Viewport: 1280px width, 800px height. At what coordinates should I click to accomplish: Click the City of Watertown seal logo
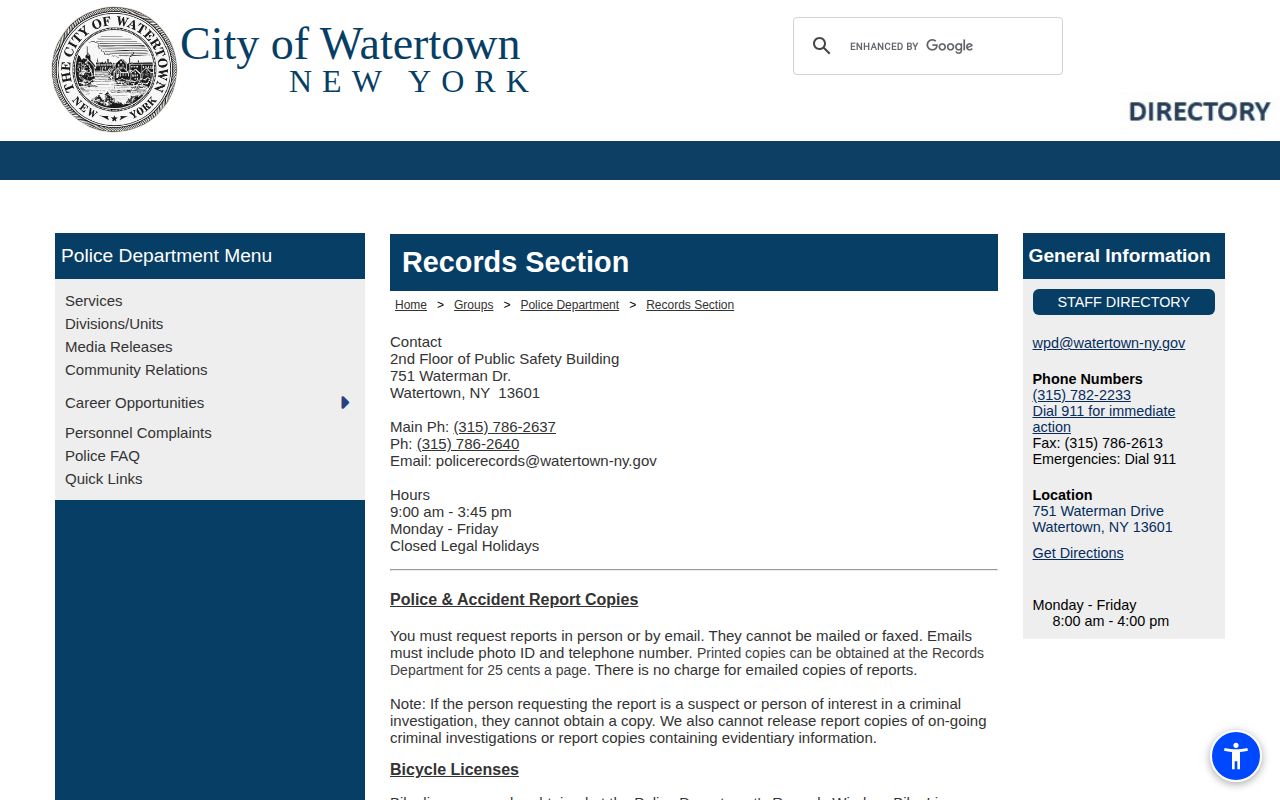[114, 70]
